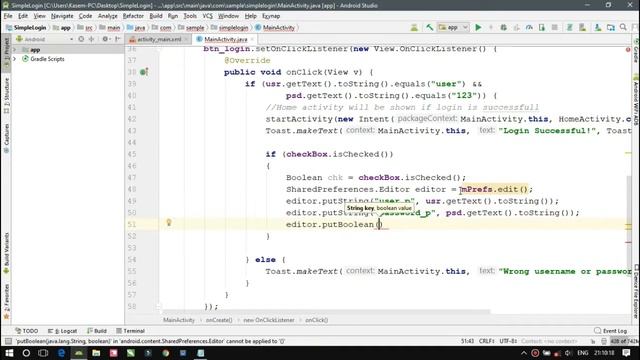Select the MainActivity.java editor tab
The width and height of the screenshot is (640, 360).
[225, 39]
